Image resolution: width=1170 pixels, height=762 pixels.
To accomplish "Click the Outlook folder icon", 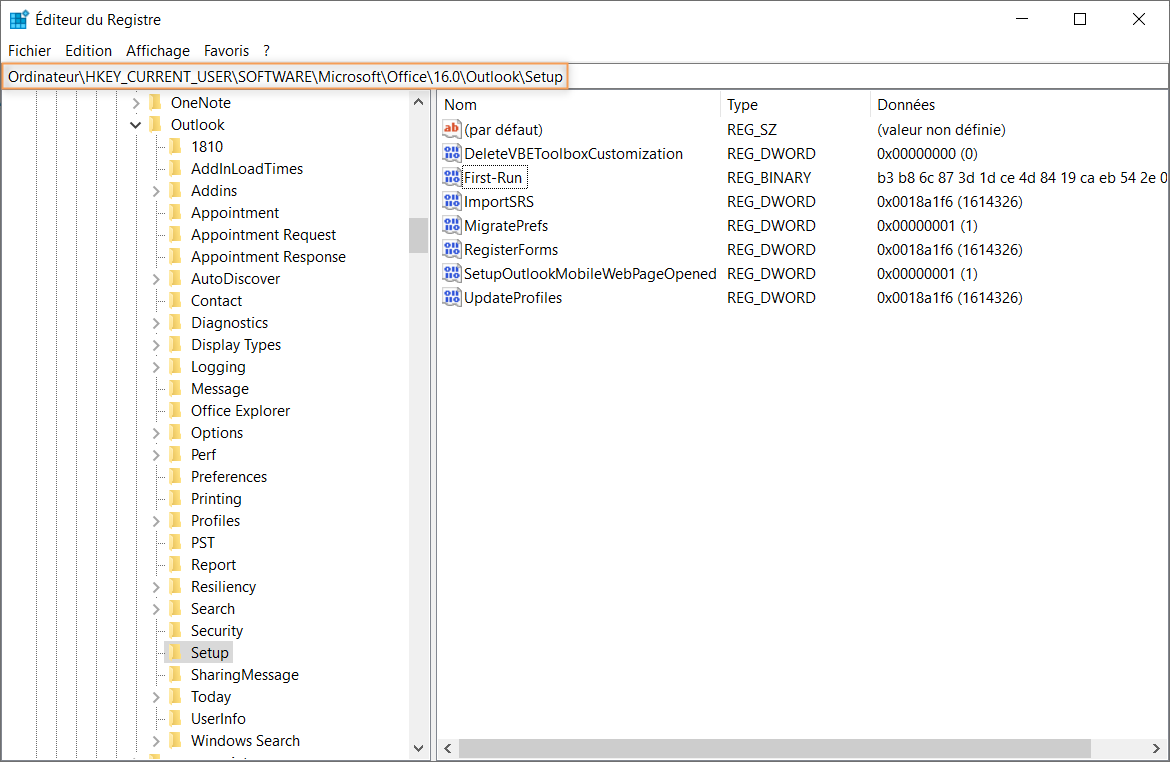I will (x=155, y=124).
